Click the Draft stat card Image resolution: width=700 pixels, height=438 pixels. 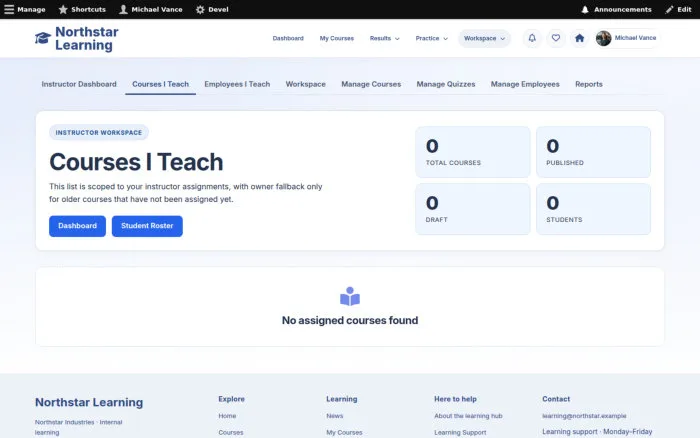[x=473, y=209]
